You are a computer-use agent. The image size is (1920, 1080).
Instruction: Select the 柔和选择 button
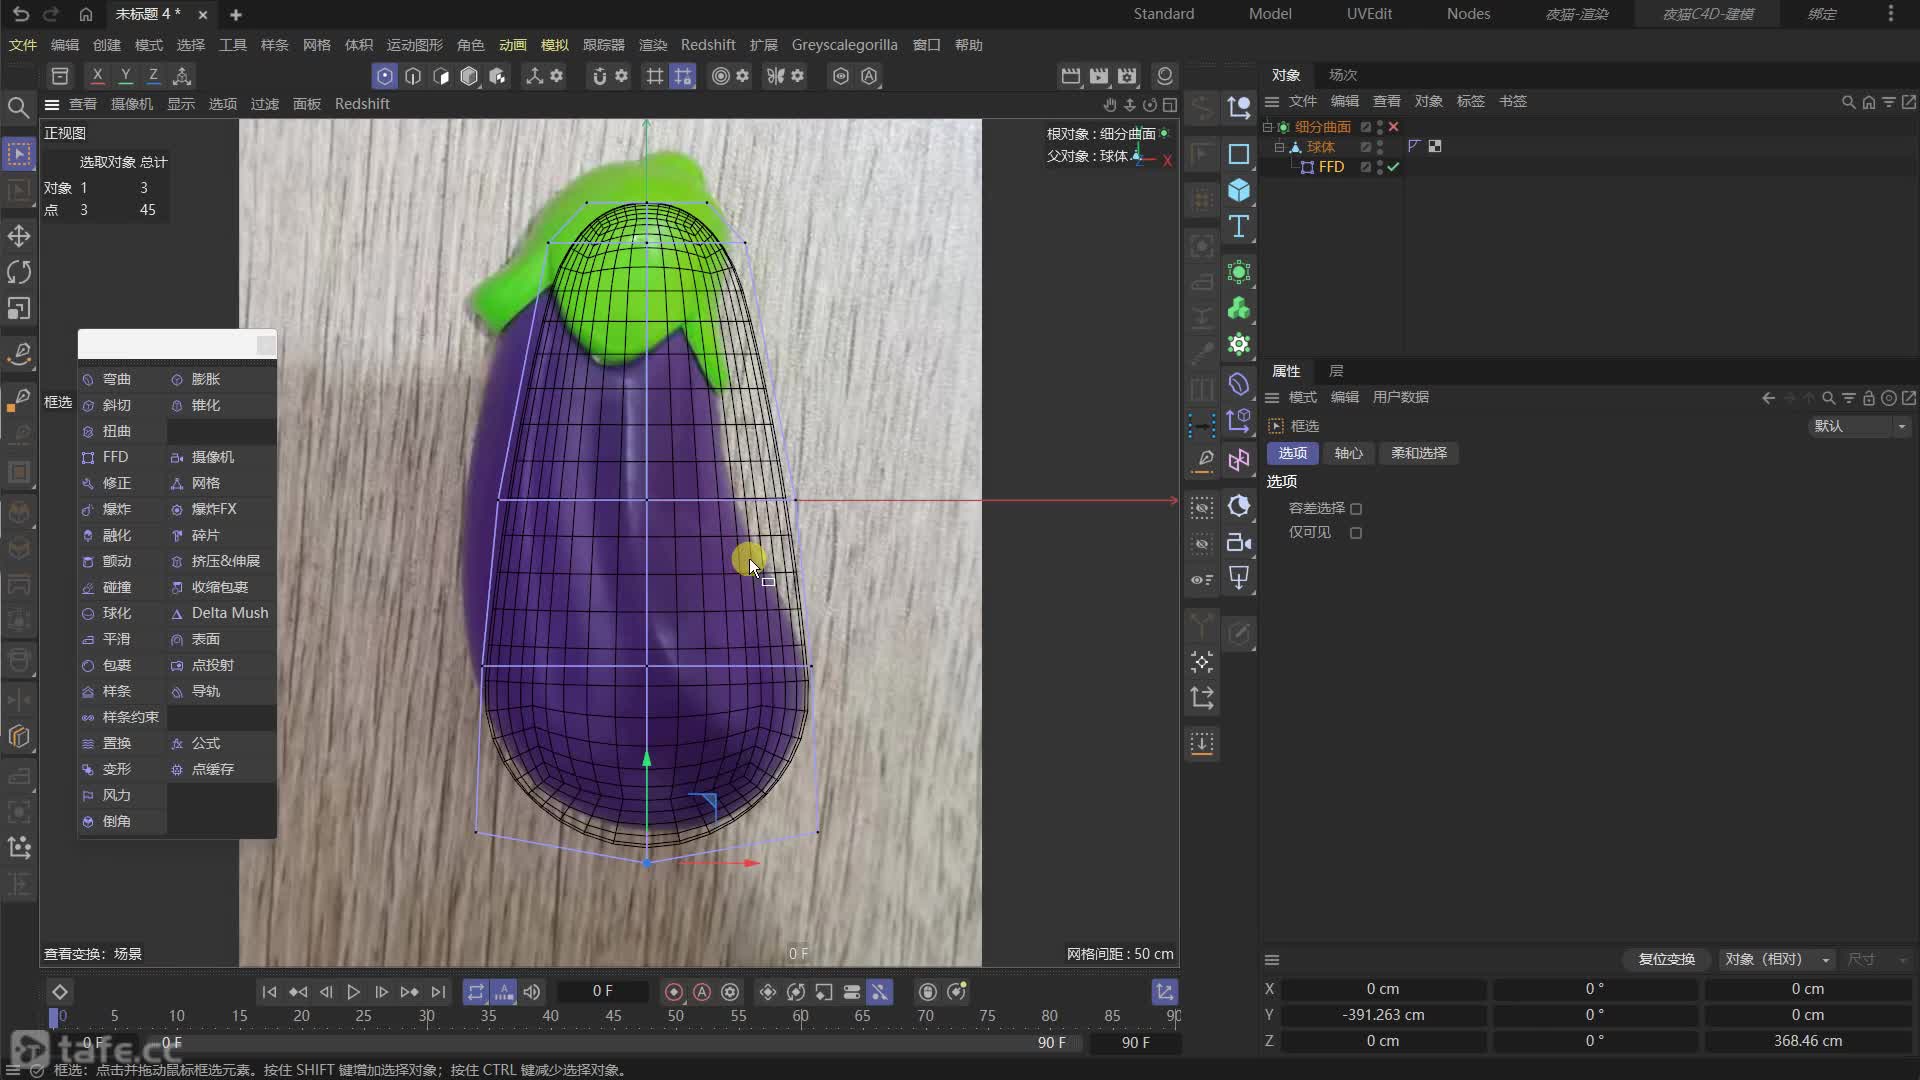[1419, 453]
